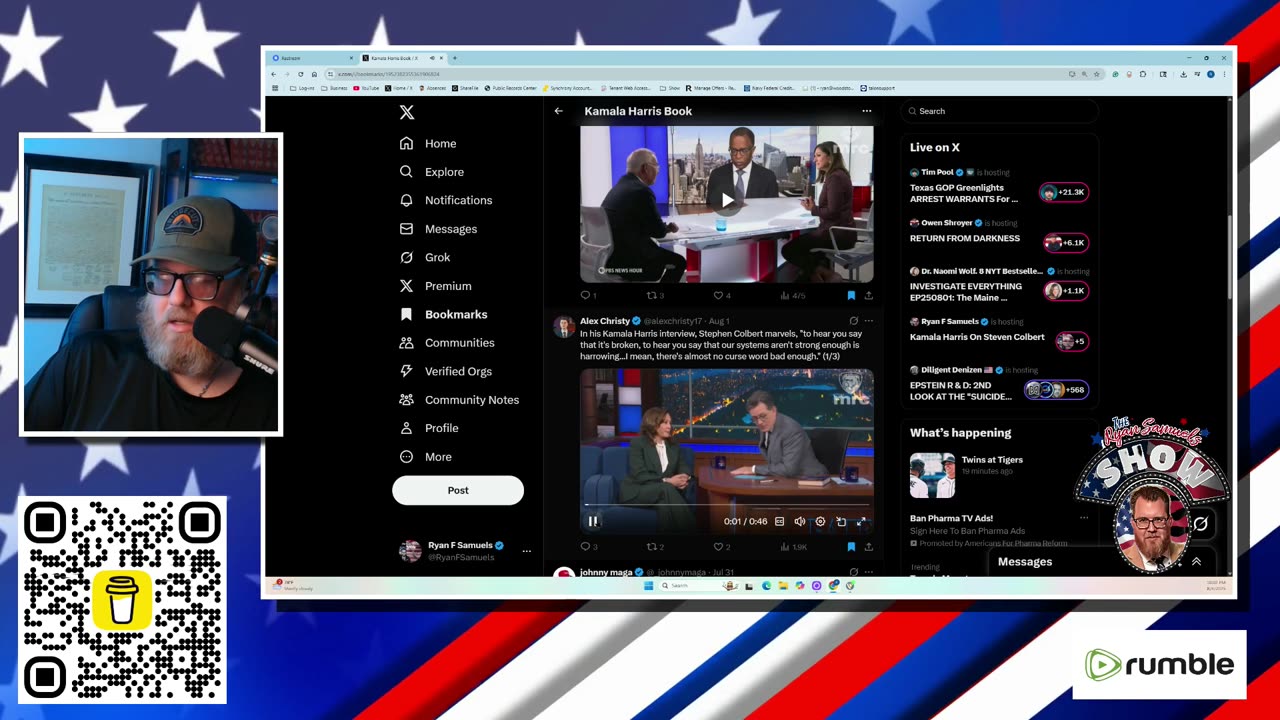Screen dimensions: 1280x720
Task: Open Verified Orgs page
Action: pyautogui.click(x=446, y=371)
